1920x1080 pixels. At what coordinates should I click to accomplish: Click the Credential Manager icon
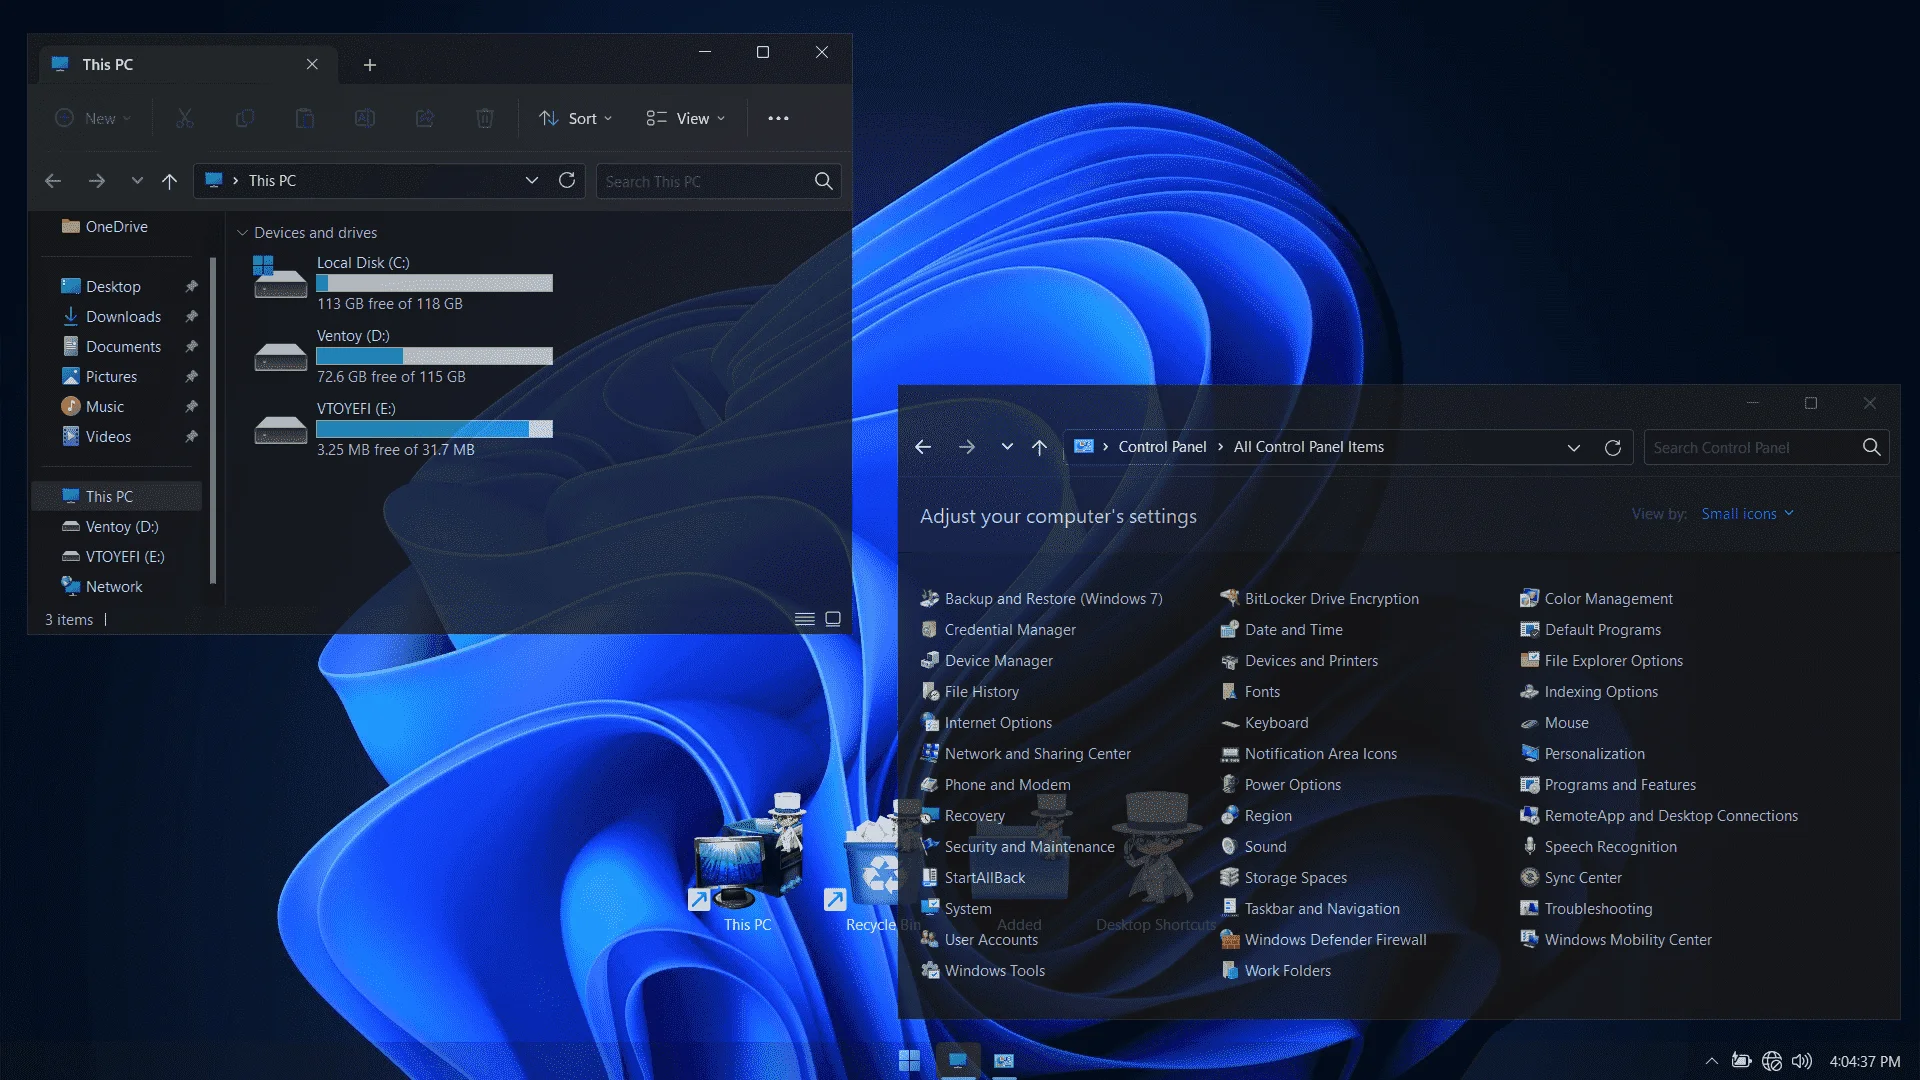click(930, 630)
